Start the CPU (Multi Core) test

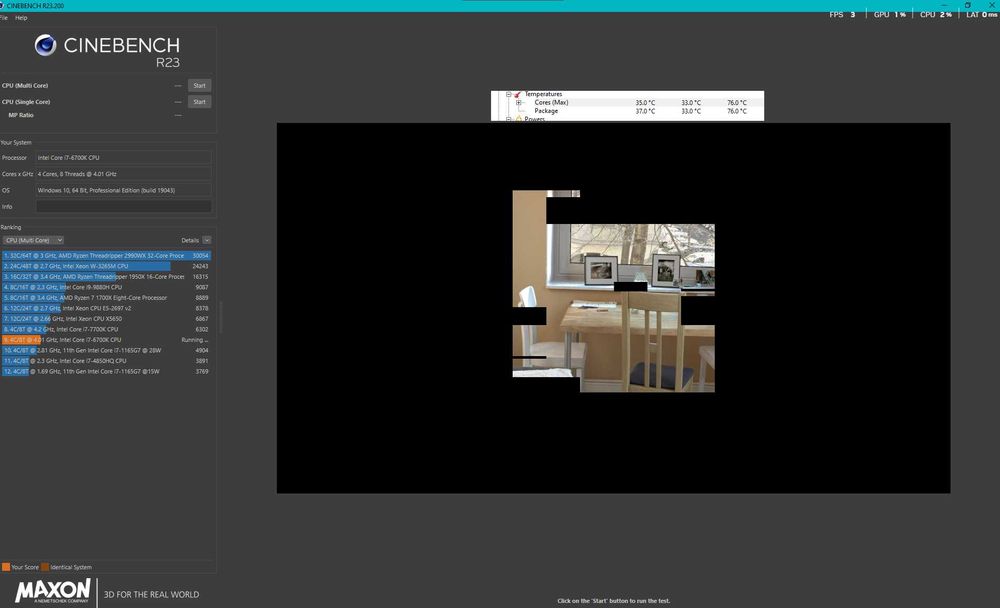click(200, 85)
